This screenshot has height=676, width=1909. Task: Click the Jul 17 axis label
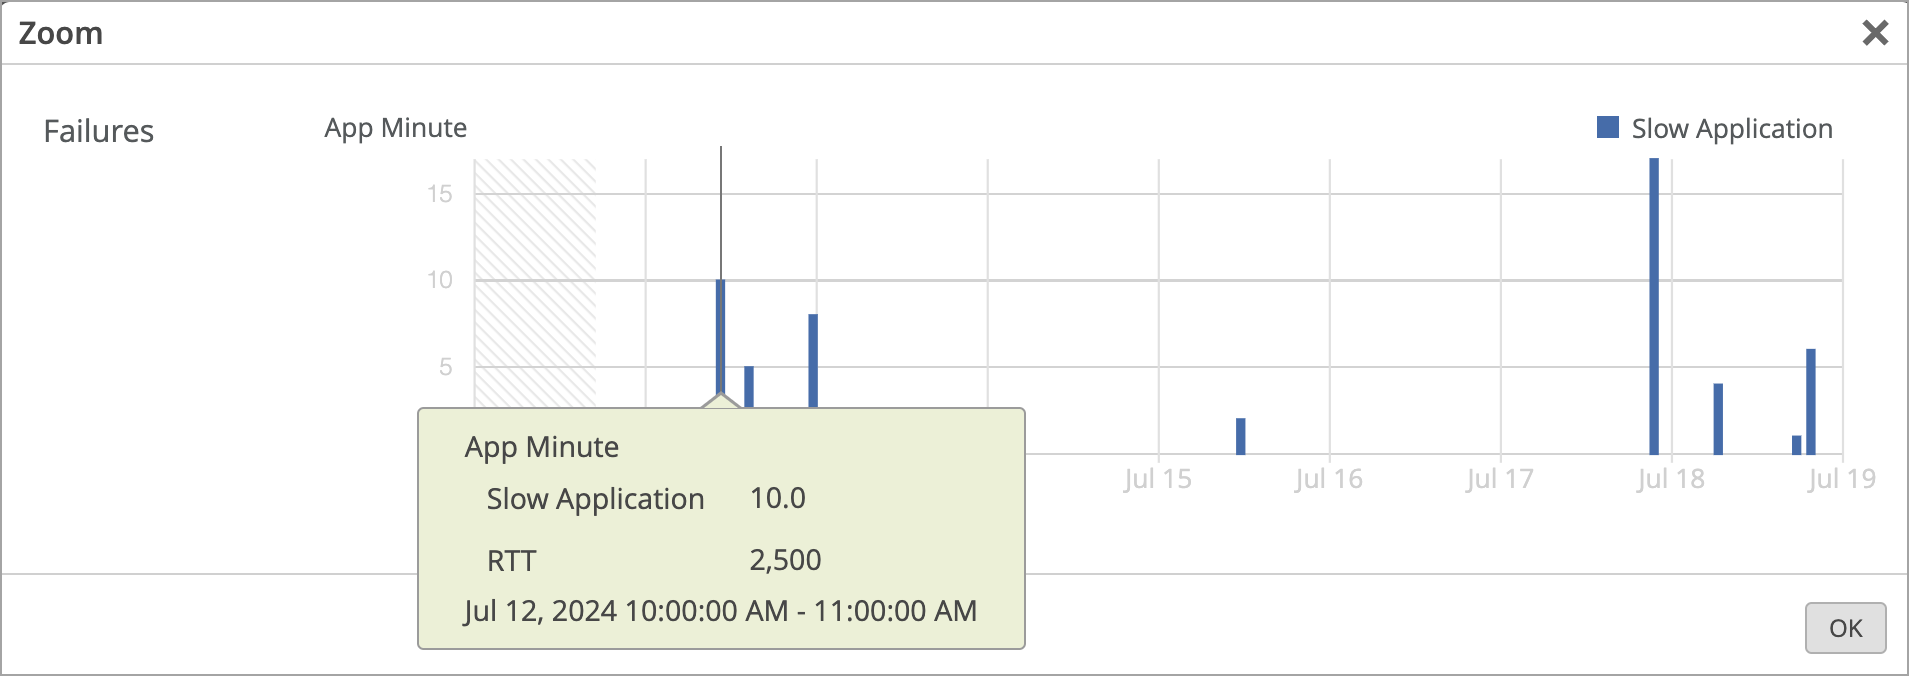pyautogui.click(x=1502, y=479)
